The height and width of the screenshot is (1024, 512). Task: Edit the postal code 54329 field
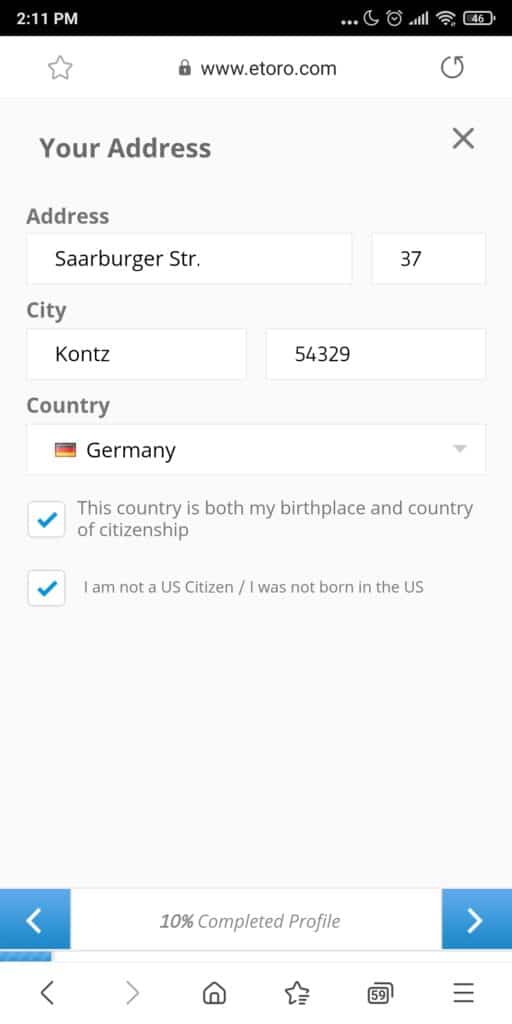tap(376, 354)
